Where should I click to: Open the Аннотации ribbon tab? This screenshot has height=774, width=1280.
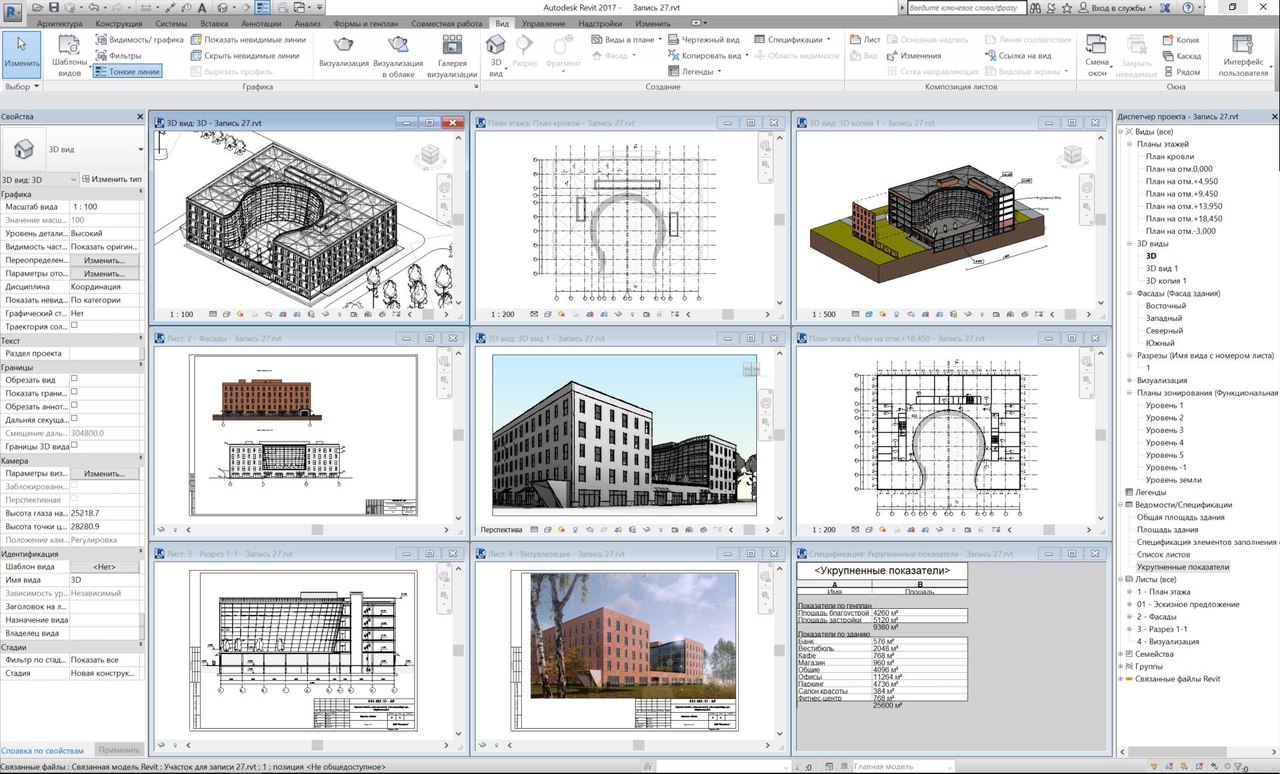coord(262,22)
